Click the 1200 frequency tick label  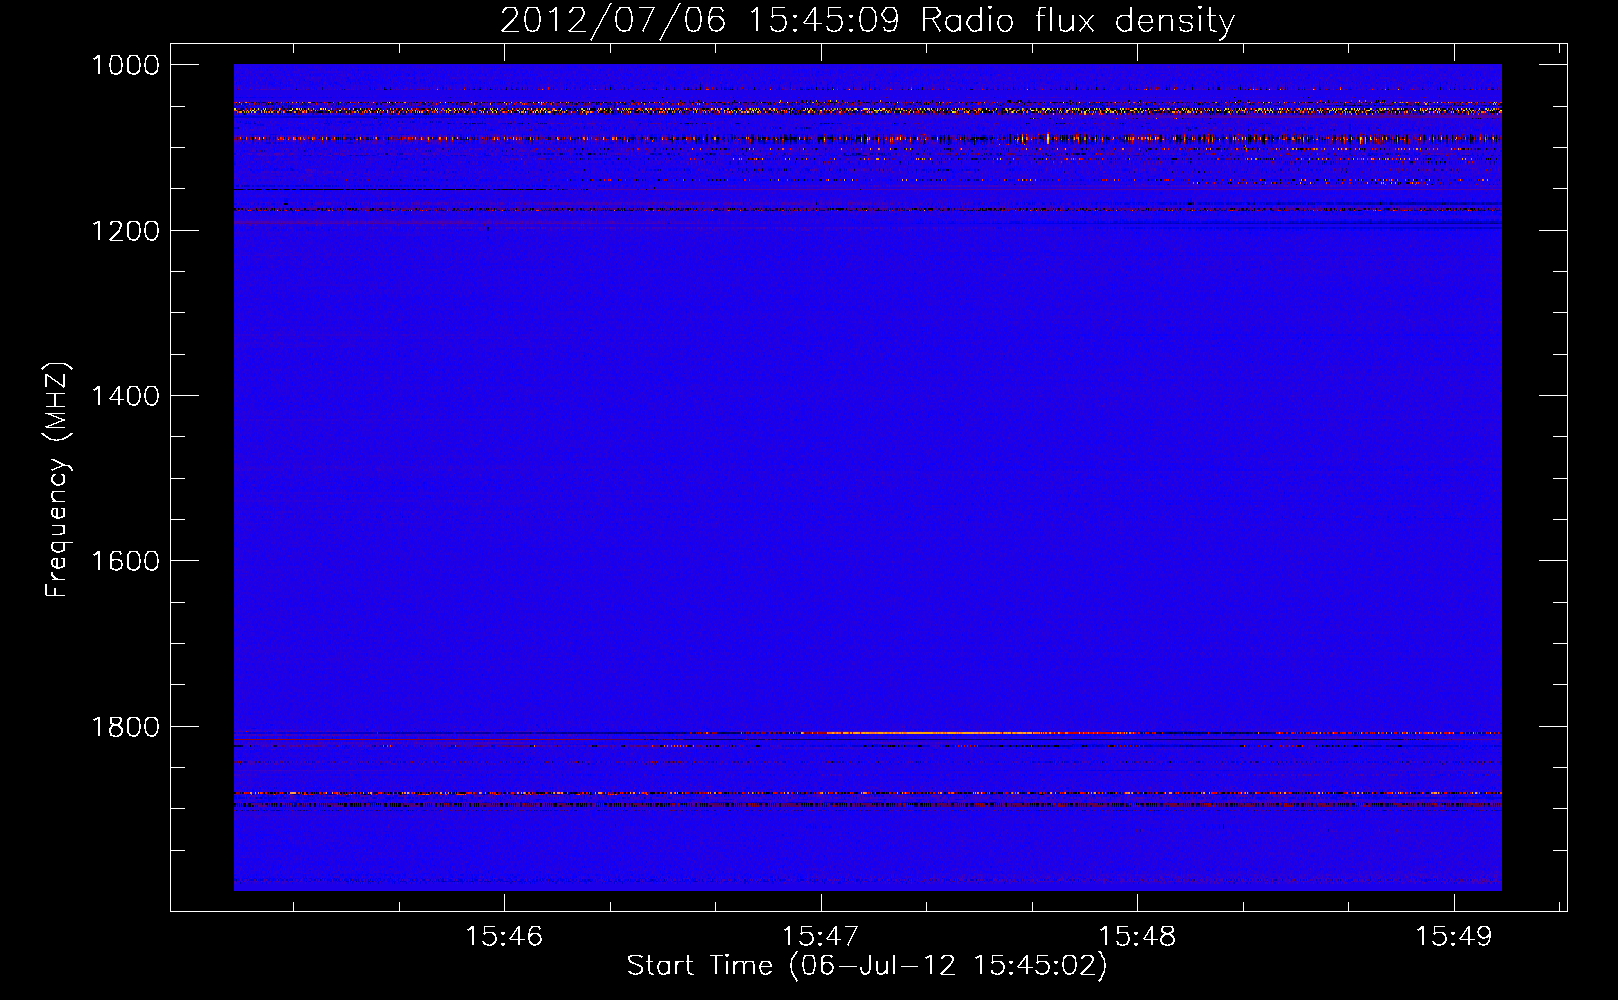pos(126,231)
